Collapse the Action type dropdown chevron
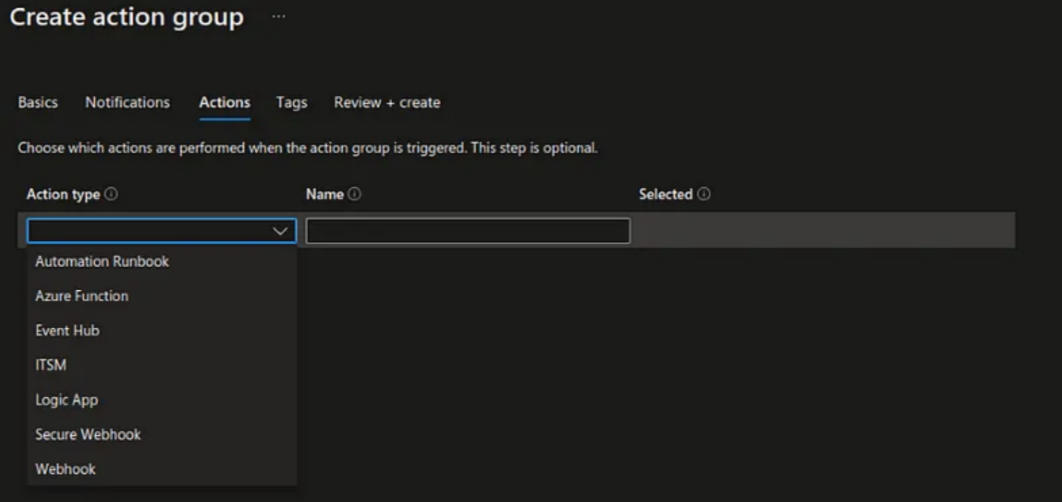 (x=280, y=231)
